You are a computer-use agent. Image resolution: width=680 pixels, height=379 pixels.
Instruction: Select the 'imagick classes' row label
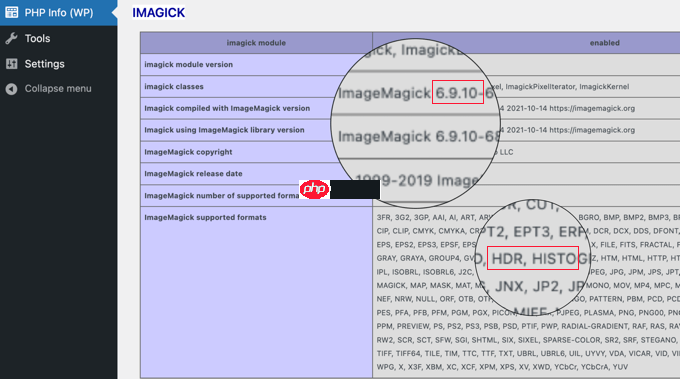(174, 87)
